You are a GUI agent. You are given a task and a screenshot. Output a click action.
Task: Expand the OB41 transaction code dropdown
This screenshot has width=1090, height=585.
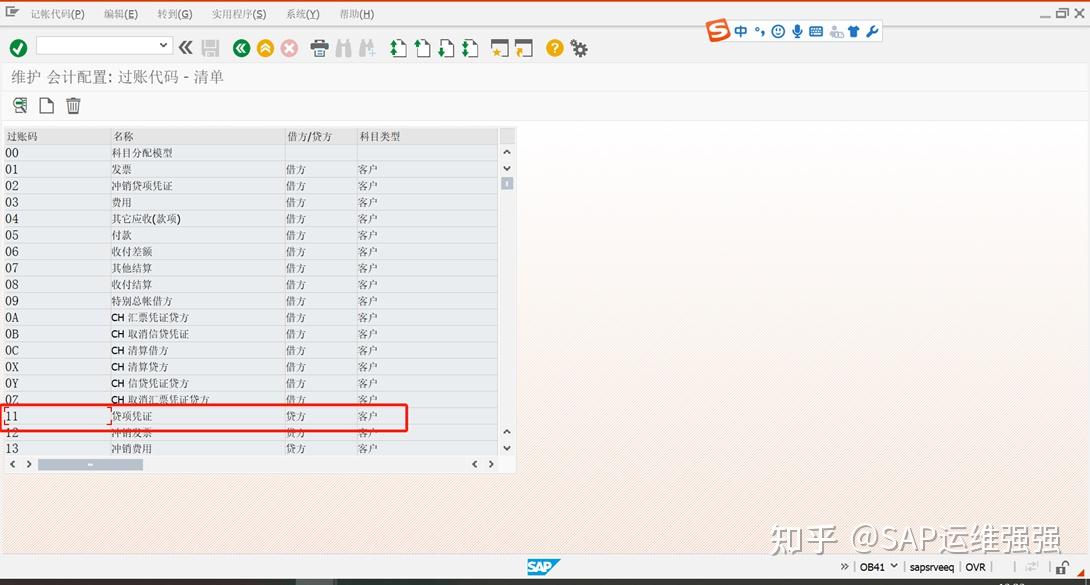(x=893, y=566)
